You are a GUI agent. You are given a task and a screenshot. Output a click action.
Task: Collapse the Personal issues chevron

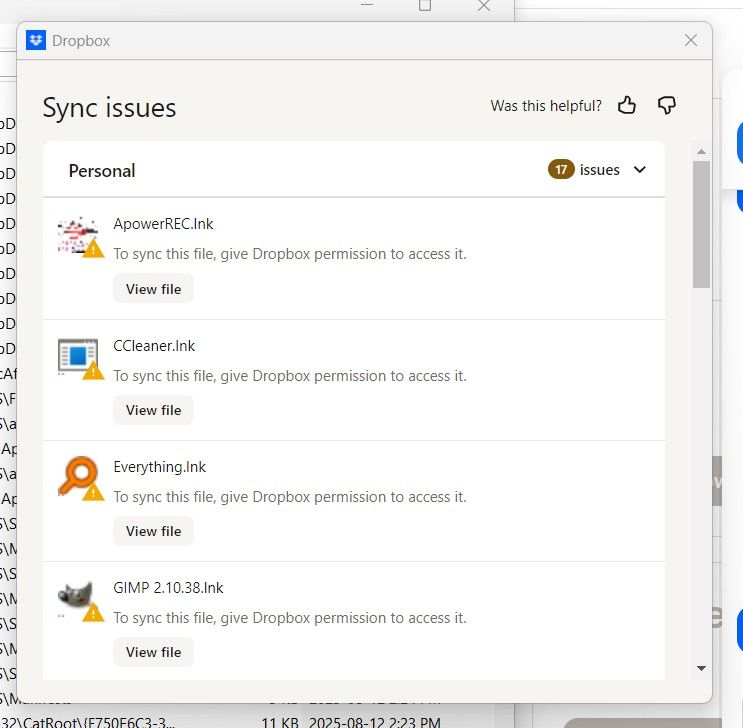tap(639, 170)
